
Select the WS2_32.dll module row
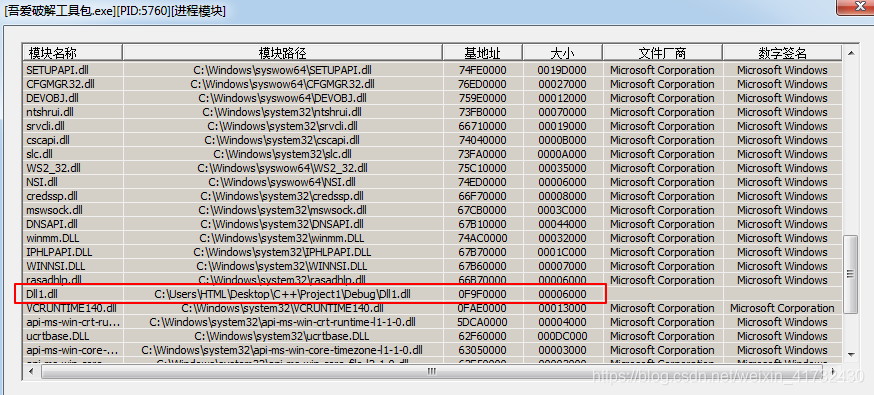(432, 168)
